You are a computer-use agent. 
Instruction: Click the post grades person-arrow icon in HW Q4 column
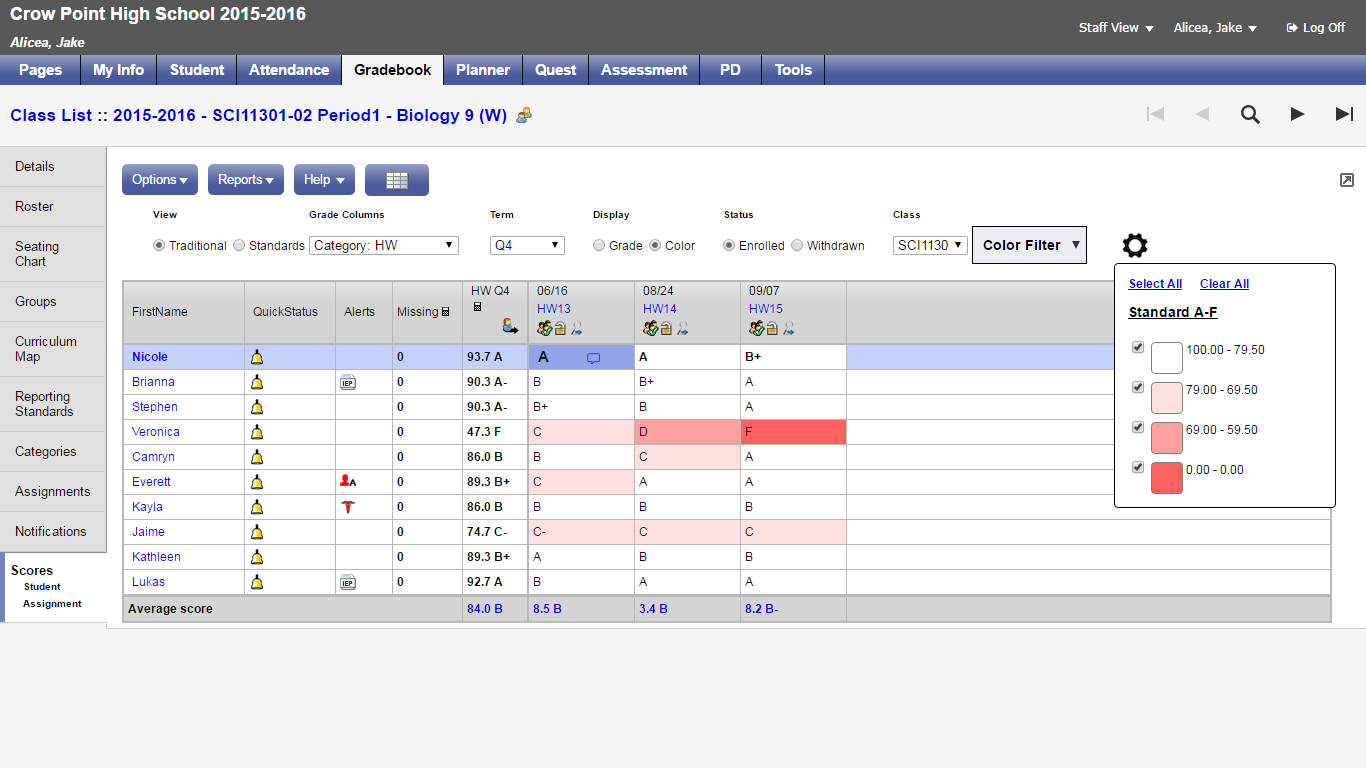click(511, 325)
